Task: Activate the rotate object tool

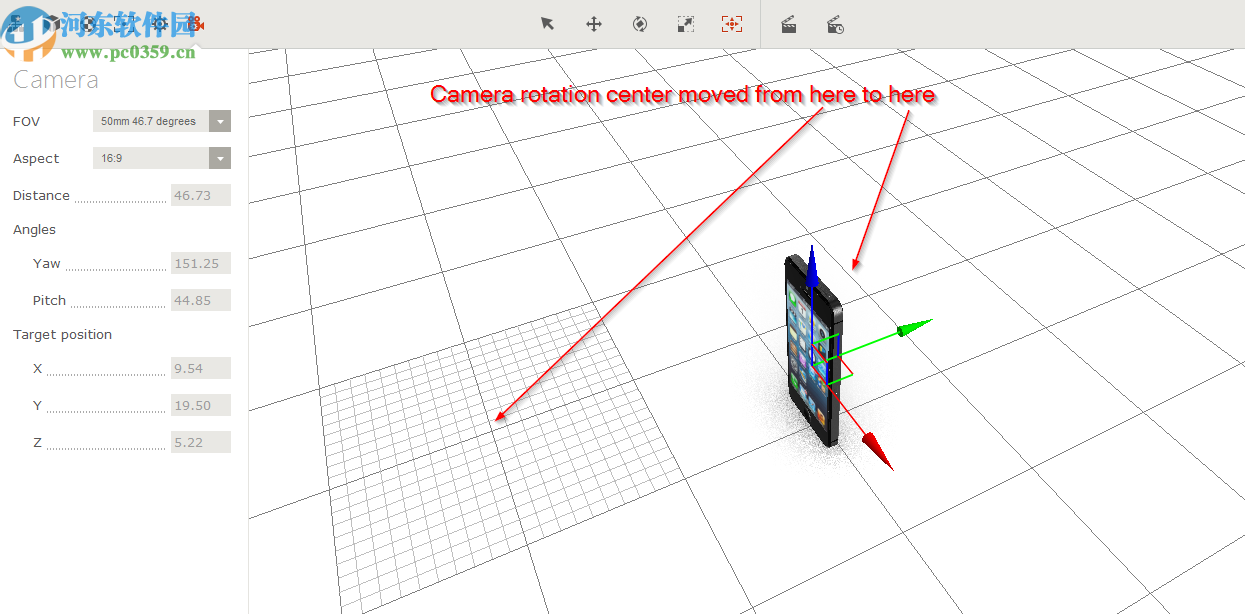Action: point(640,24)
